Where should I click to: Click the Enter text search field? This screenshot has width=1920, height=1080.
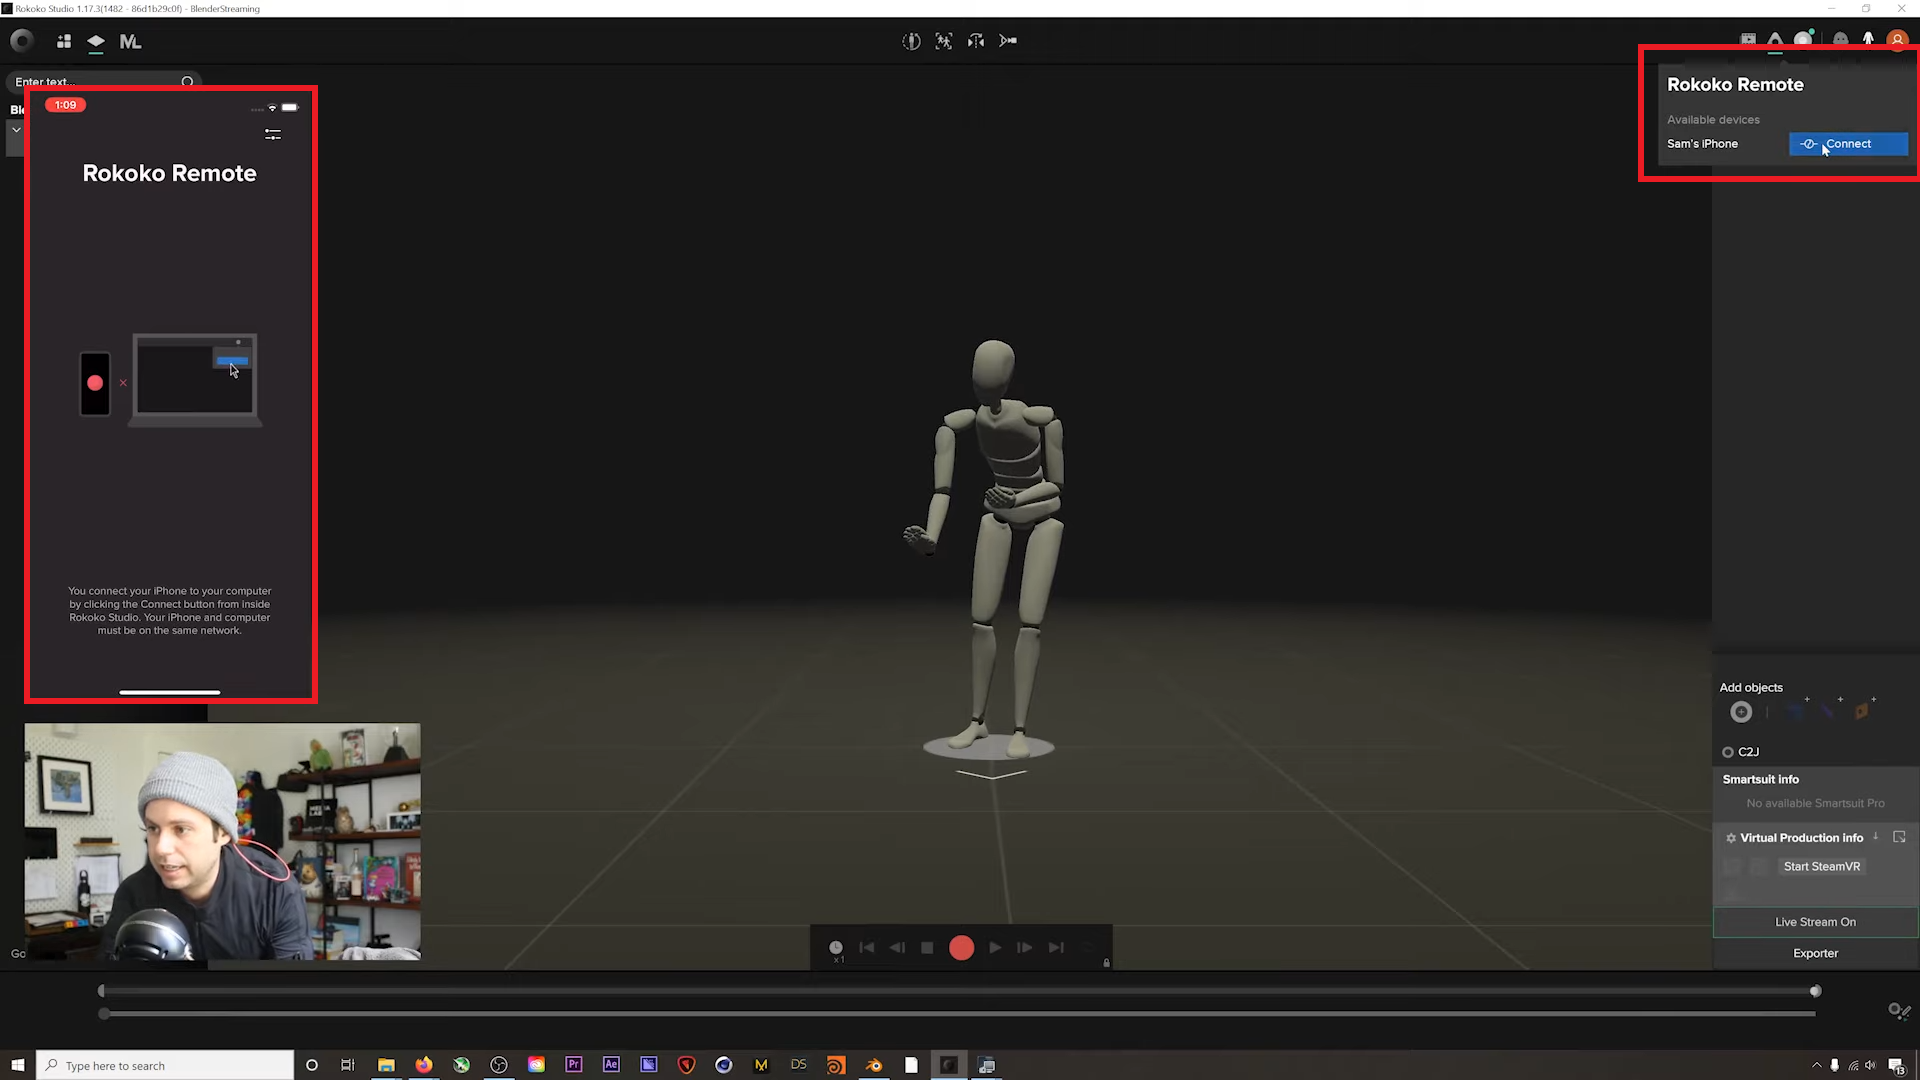(90, 82)
